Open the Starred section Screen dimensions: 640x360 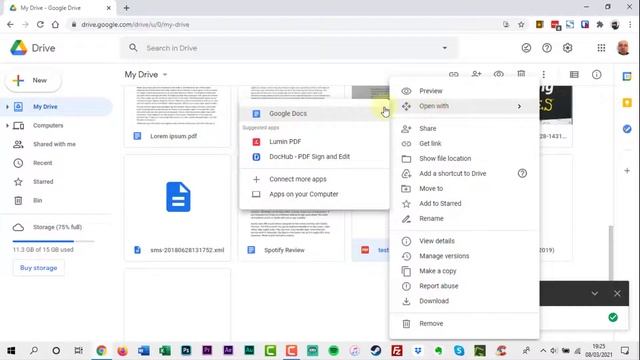coord(43,182)
